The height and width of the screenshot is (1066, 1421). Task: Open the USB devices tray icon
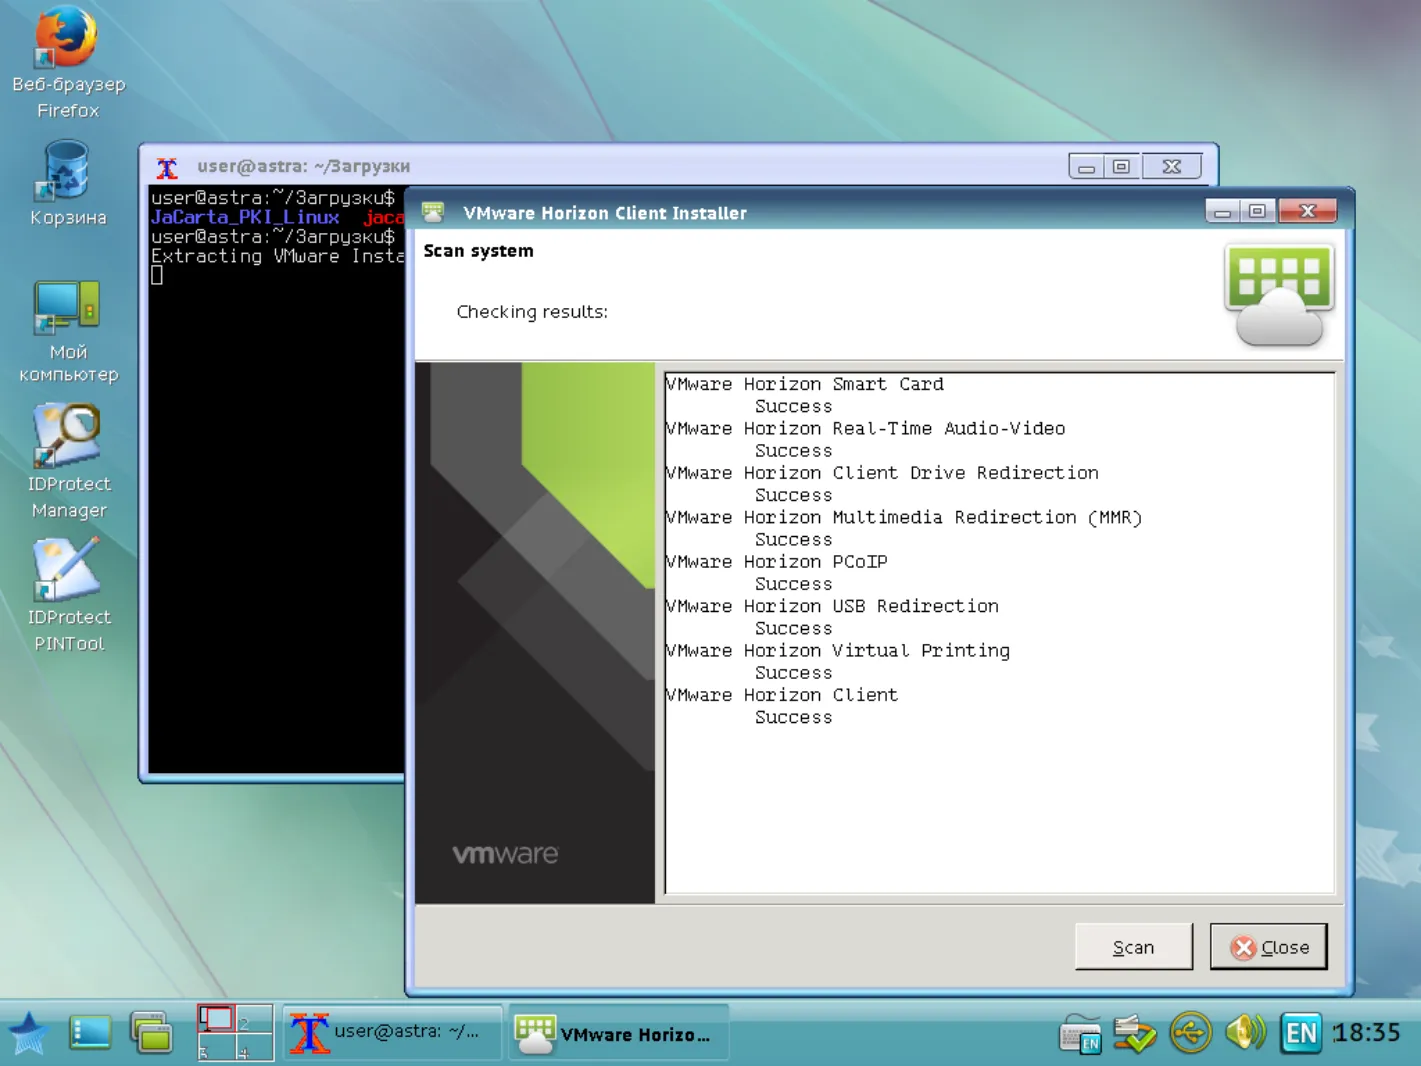[x=1190, y=1033]
